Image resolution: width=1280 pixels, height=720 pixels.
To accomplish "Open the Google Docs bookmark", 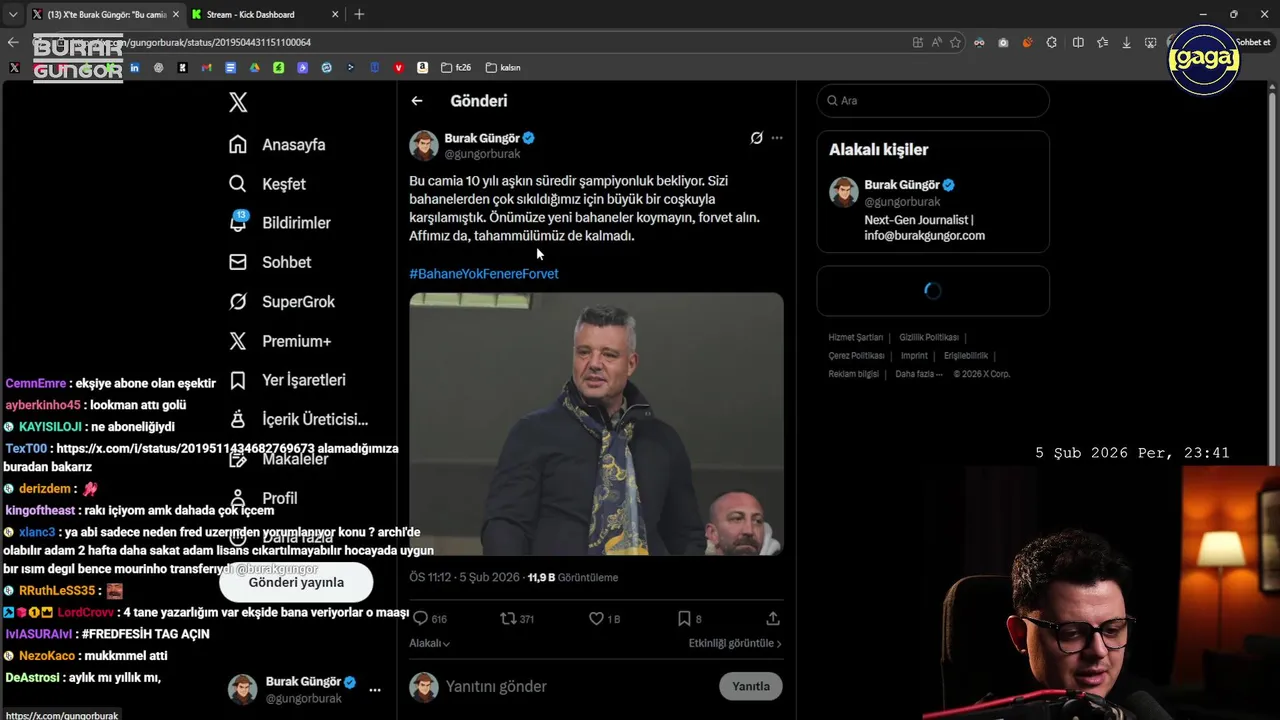I will click(230, 68).
